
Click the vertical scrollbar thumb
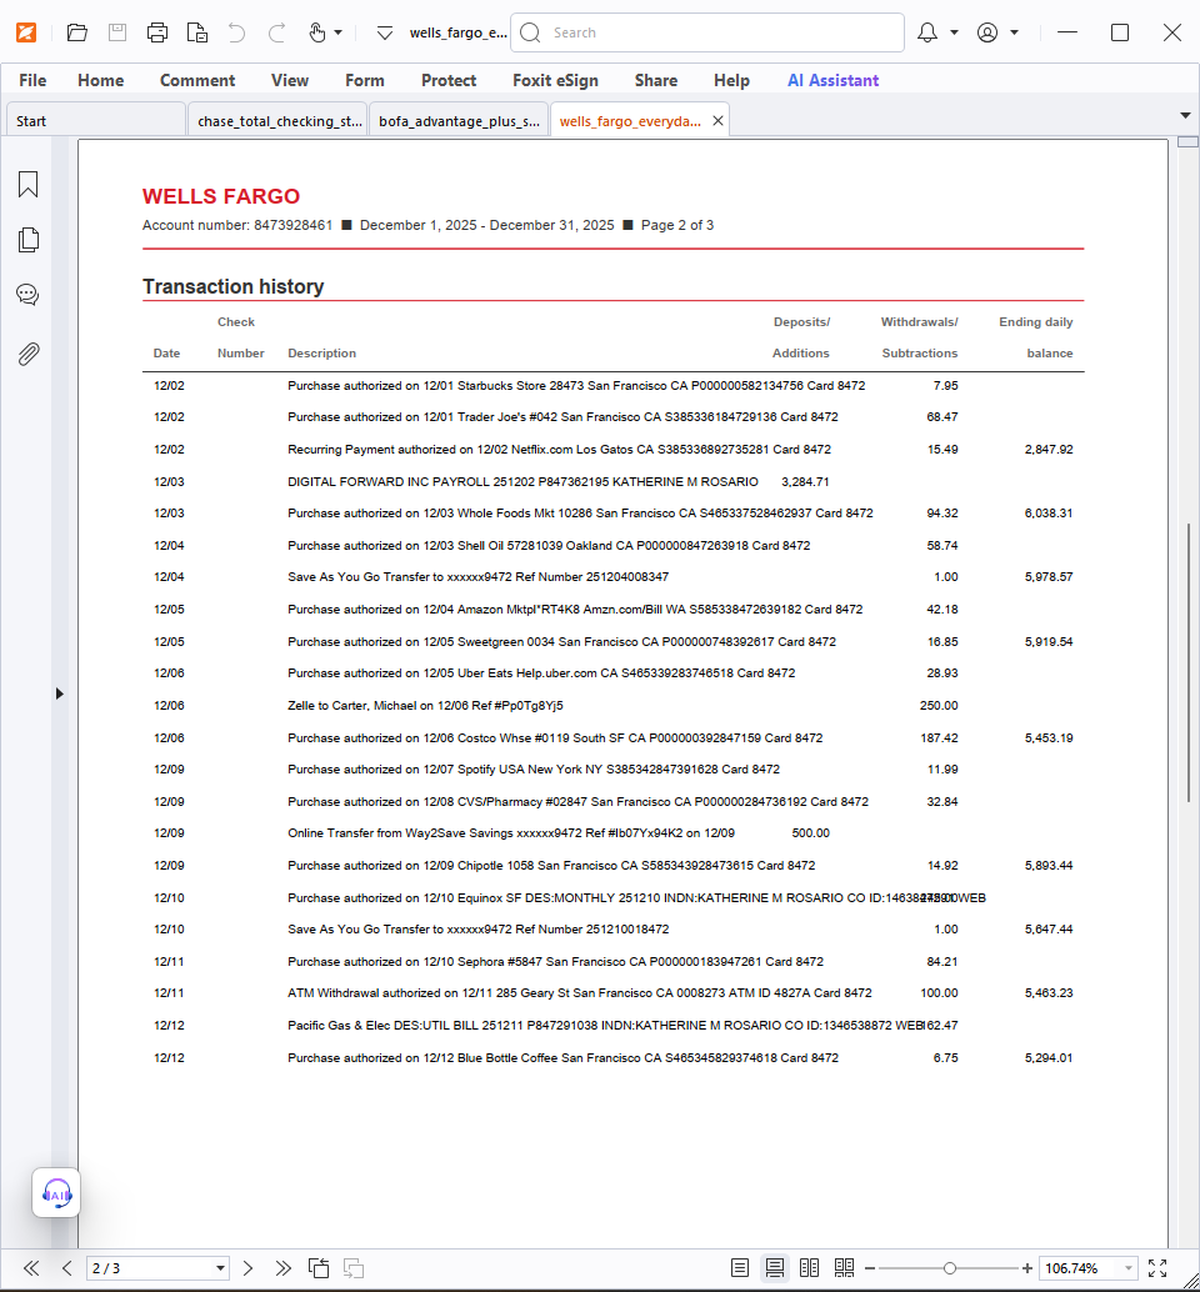(x=1188, y=661)
